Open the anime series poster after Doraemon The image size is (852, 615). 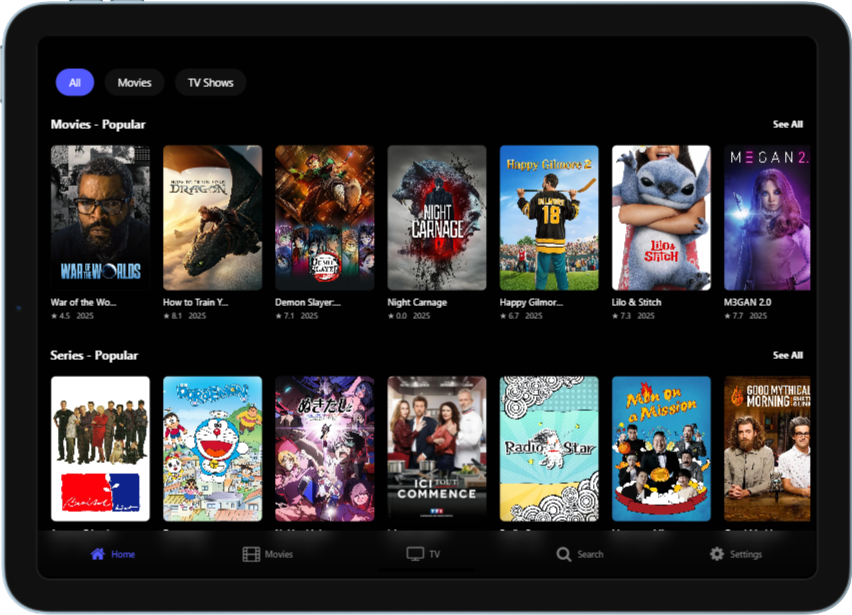tap(324, 449)
